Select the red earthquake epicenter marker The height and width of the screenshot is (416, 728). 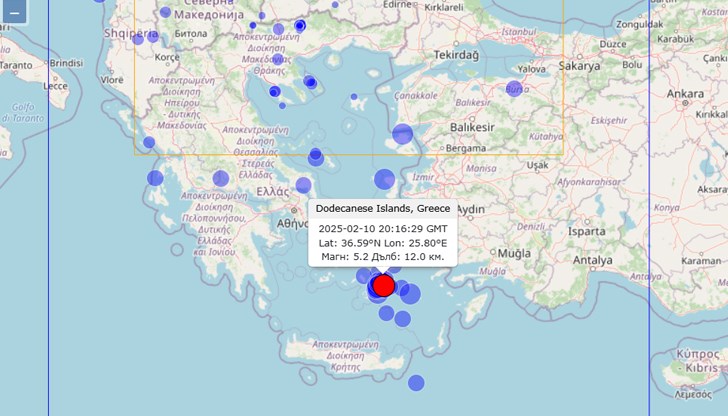tap(384, 285)
